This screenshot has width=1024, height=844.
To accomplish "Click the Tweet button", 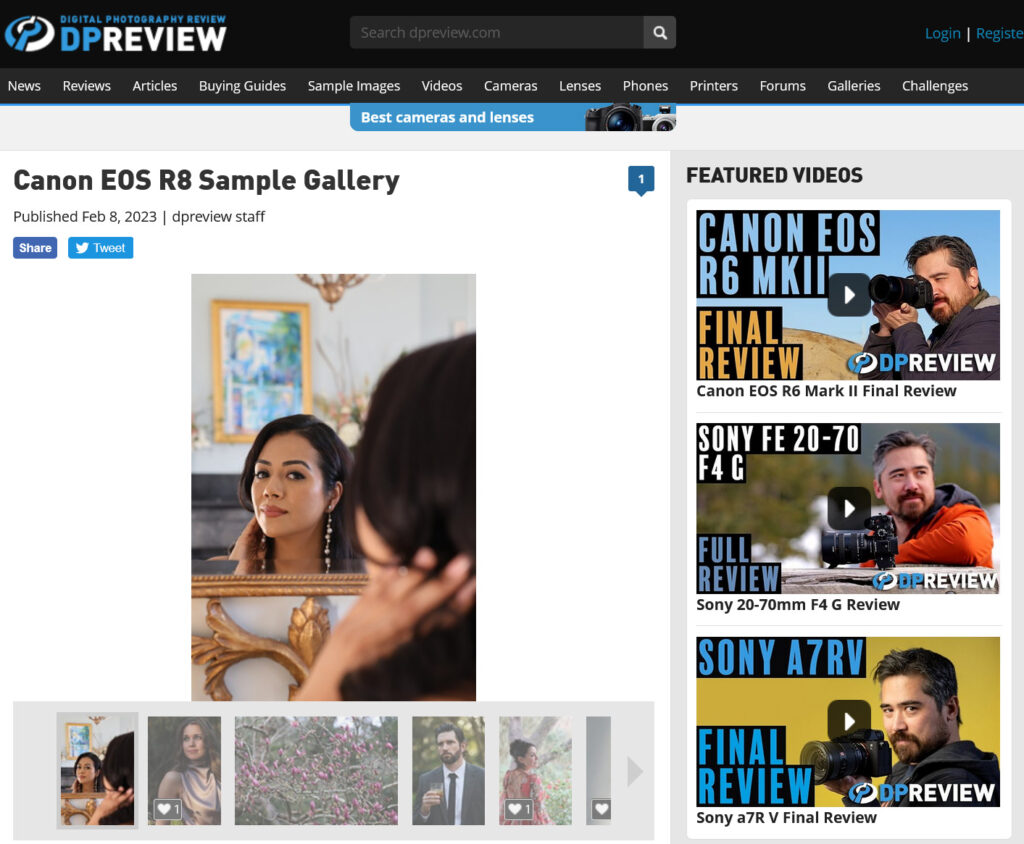I will tap(100, 248).
